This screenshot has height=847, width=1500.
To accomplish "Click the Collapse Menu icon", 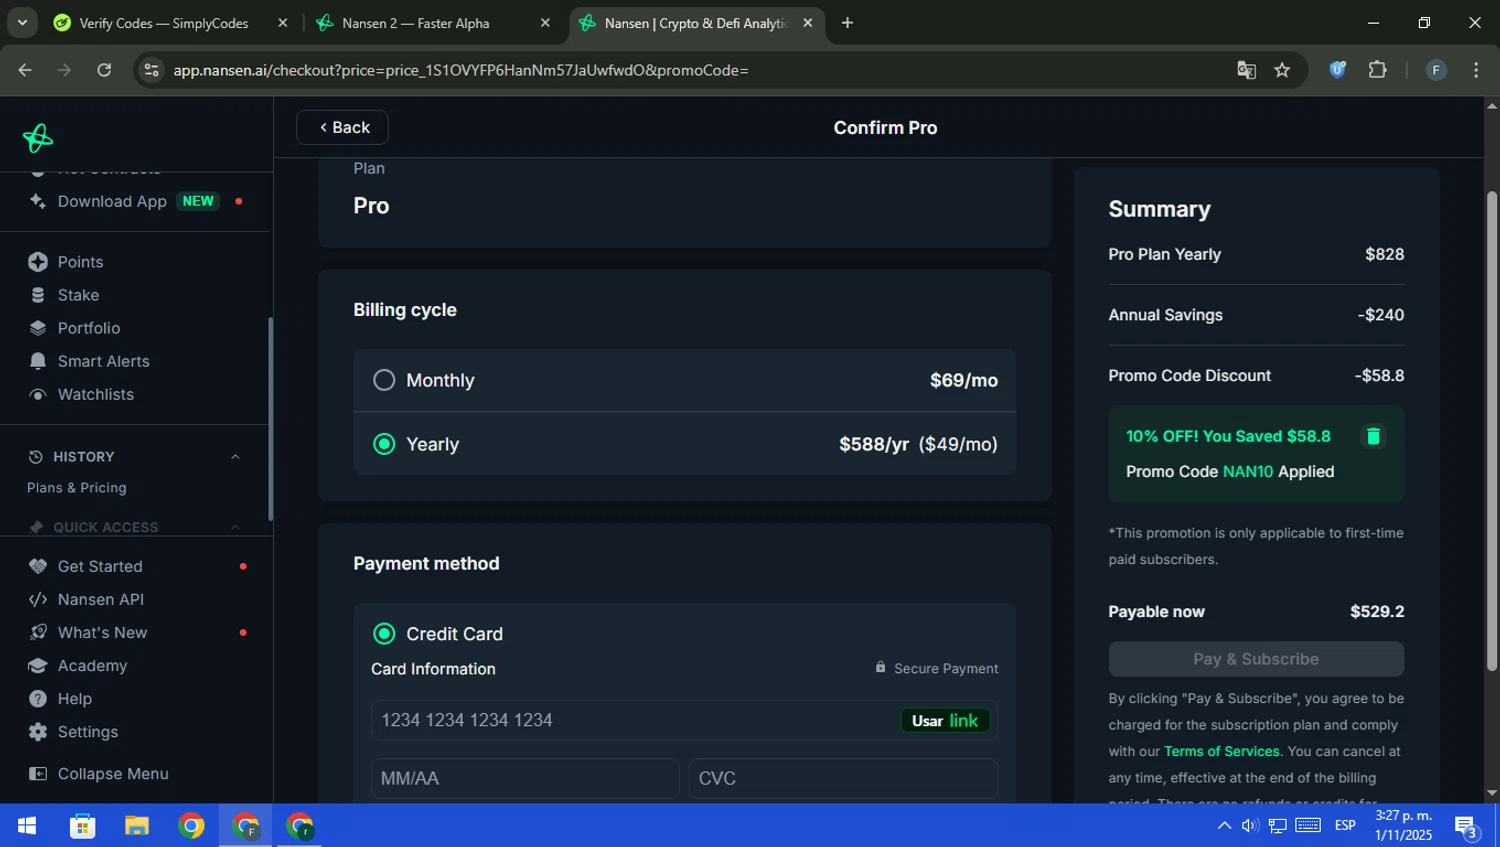I will (38, 774).
